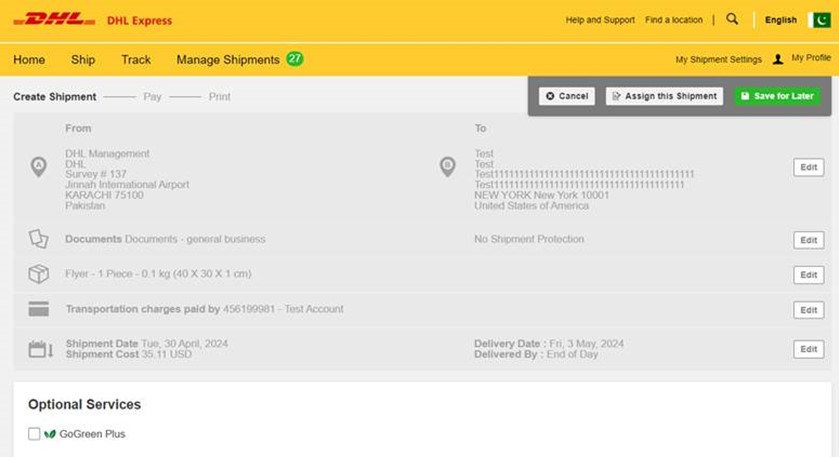Click Delivery Date Fri, 3 May, 2024

click(x=549, y=344)
